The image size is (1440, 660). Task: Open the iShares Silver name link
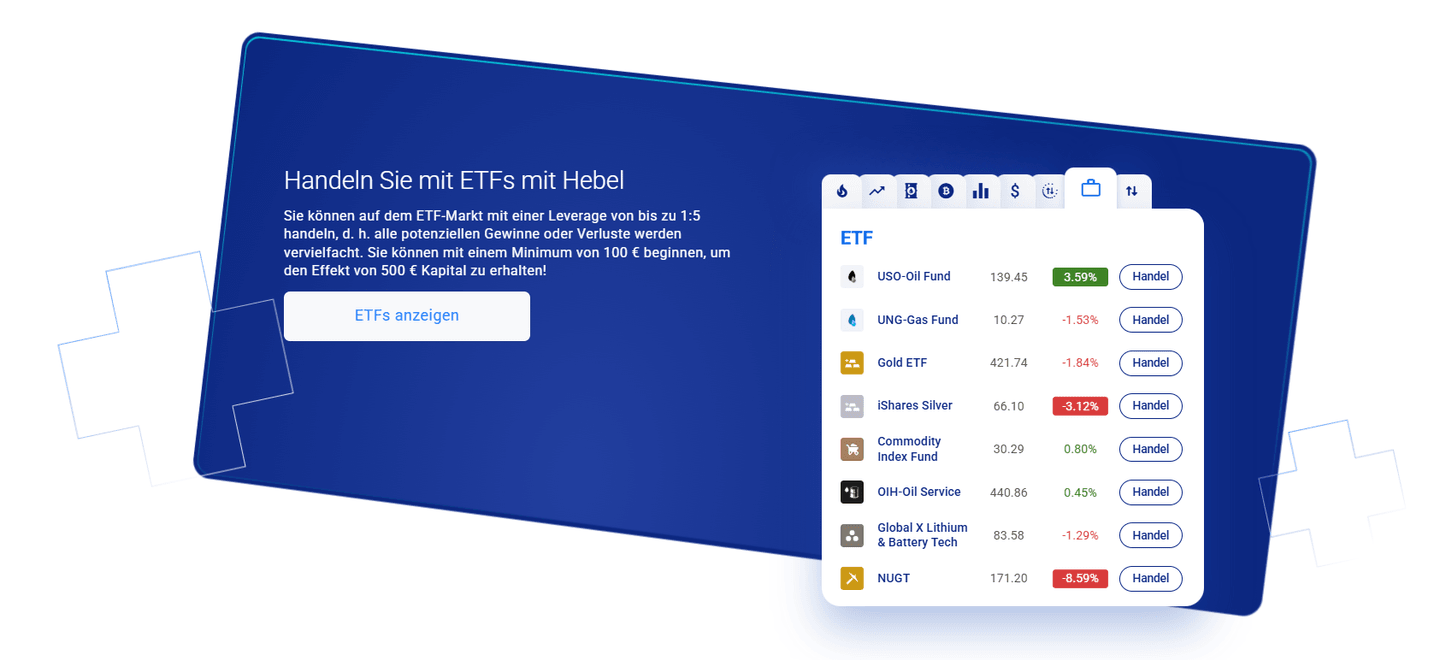pyautogui.click(x=915, y=405)
